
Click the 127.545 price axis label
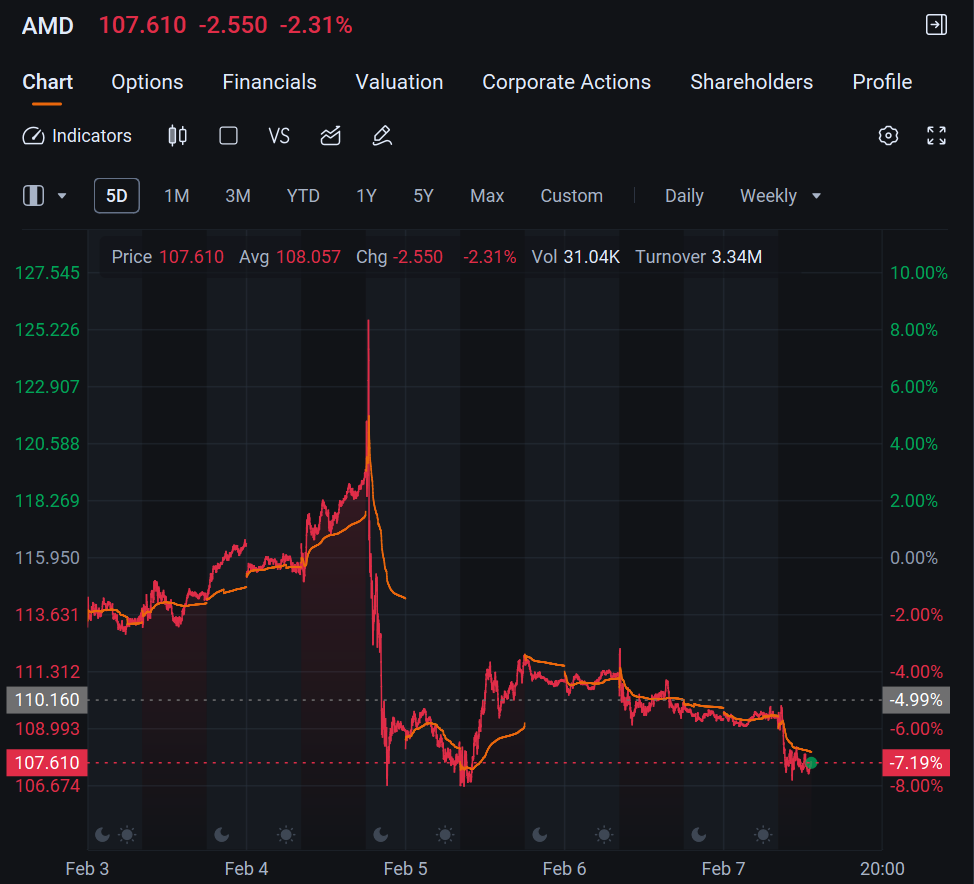pos(47,273)
